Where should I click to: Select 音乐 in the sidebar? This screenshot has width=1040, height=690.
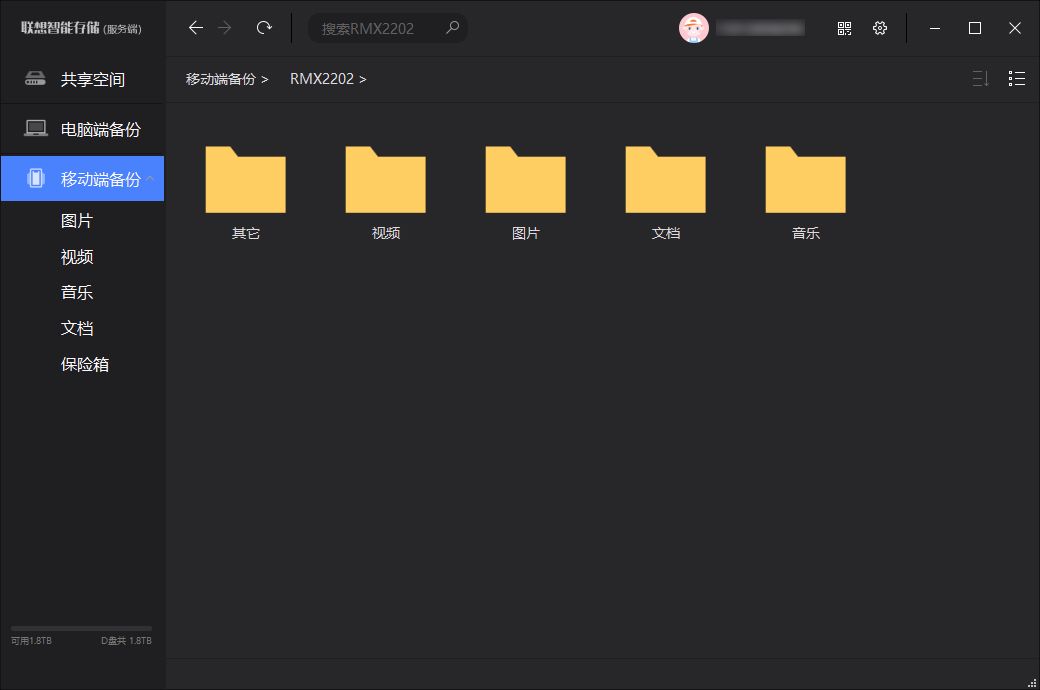(x=77, y=293)
